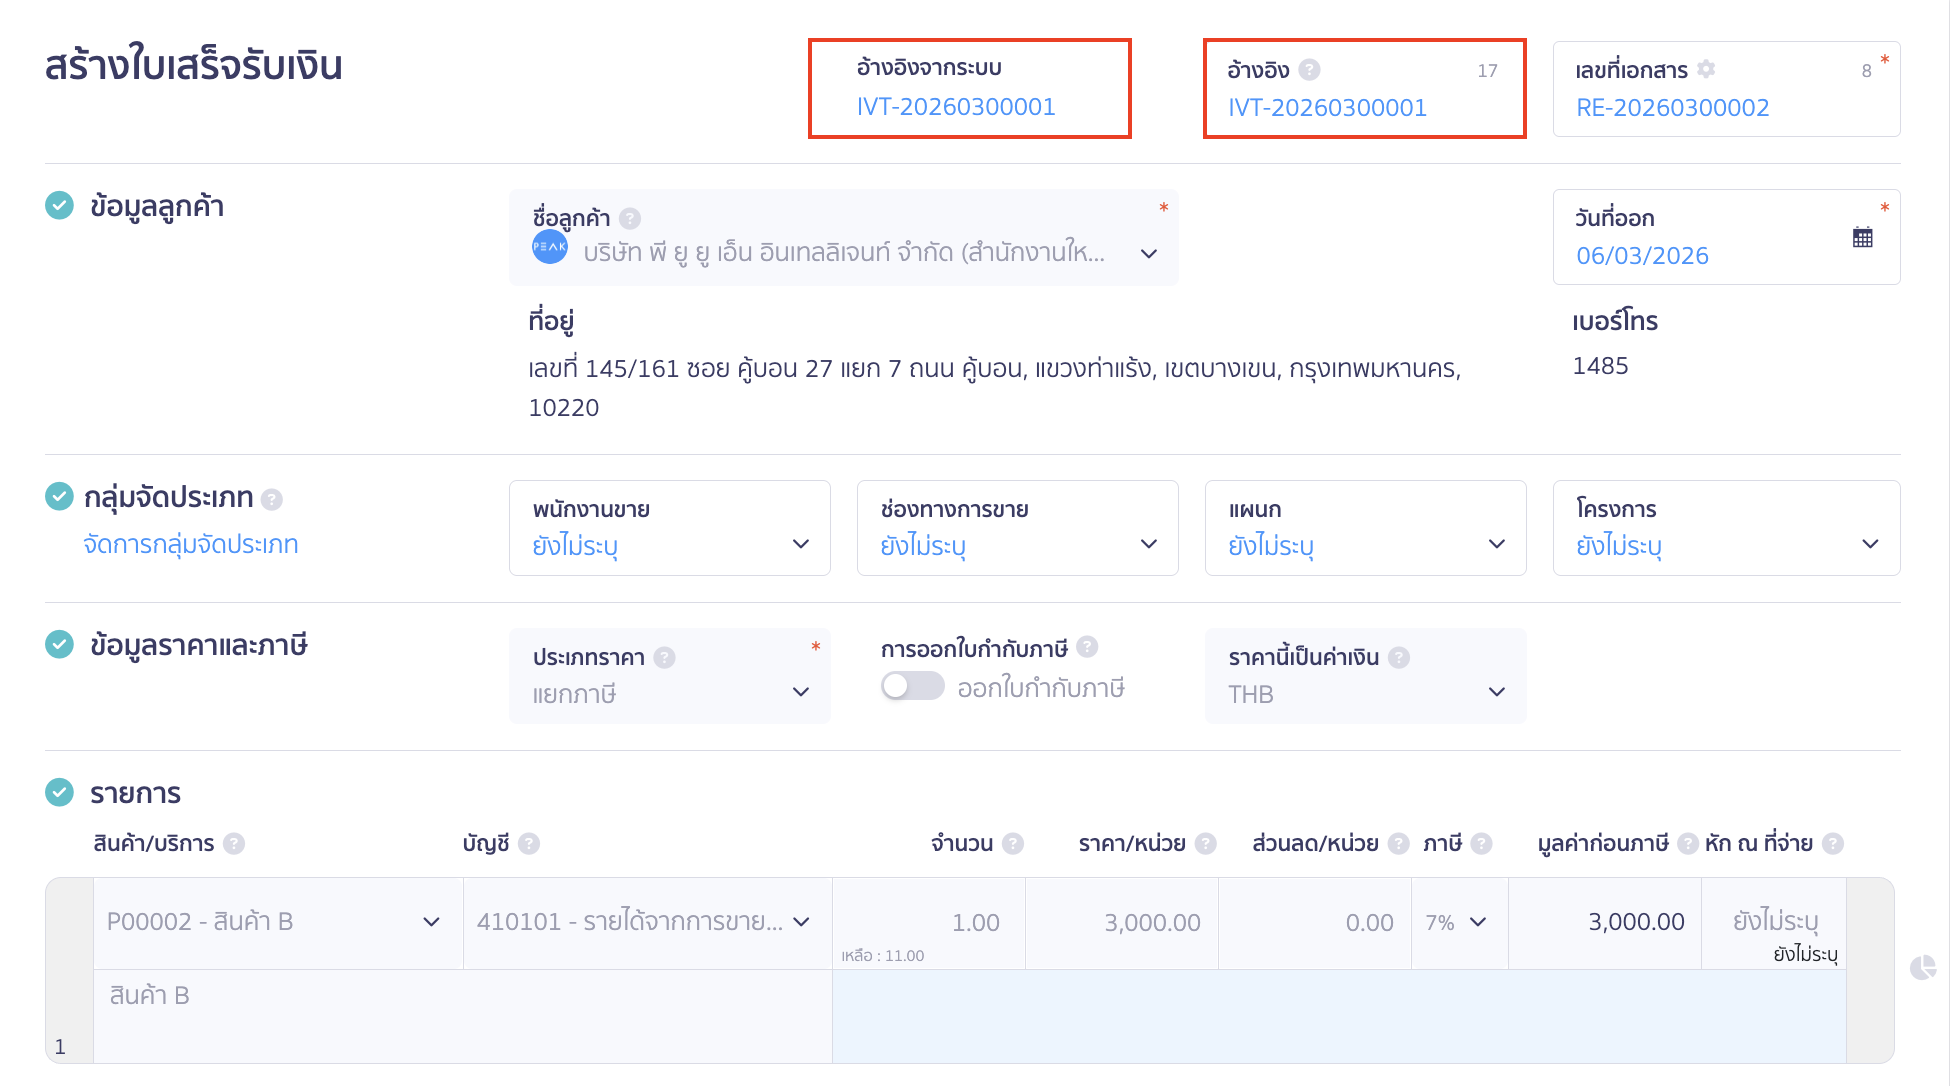
Task: Open the issue date calendar icon
Action: 1862,238
